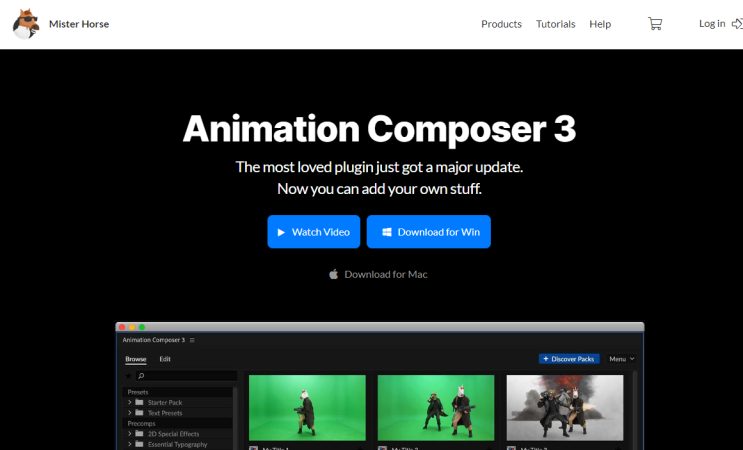Open the Help menu item
Screen dimensions: 743x450
coord(600,24)
